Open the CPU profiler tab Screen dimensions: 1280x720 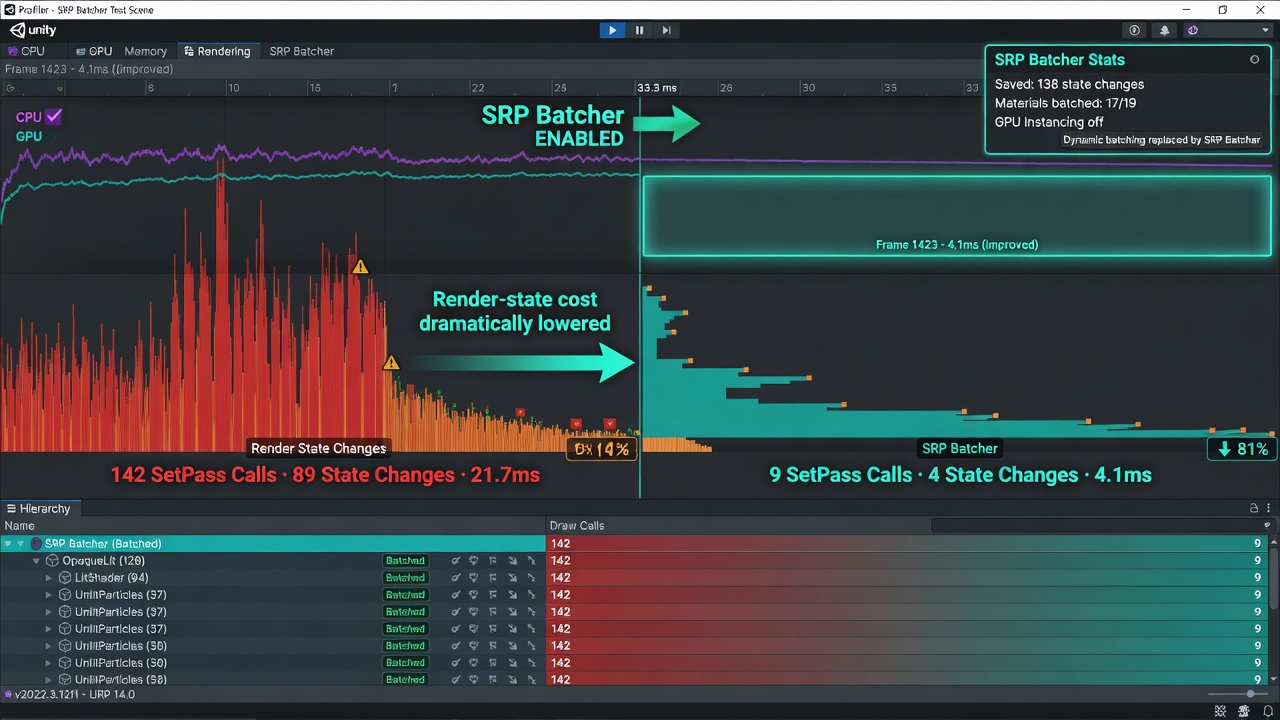coord(27,51)
